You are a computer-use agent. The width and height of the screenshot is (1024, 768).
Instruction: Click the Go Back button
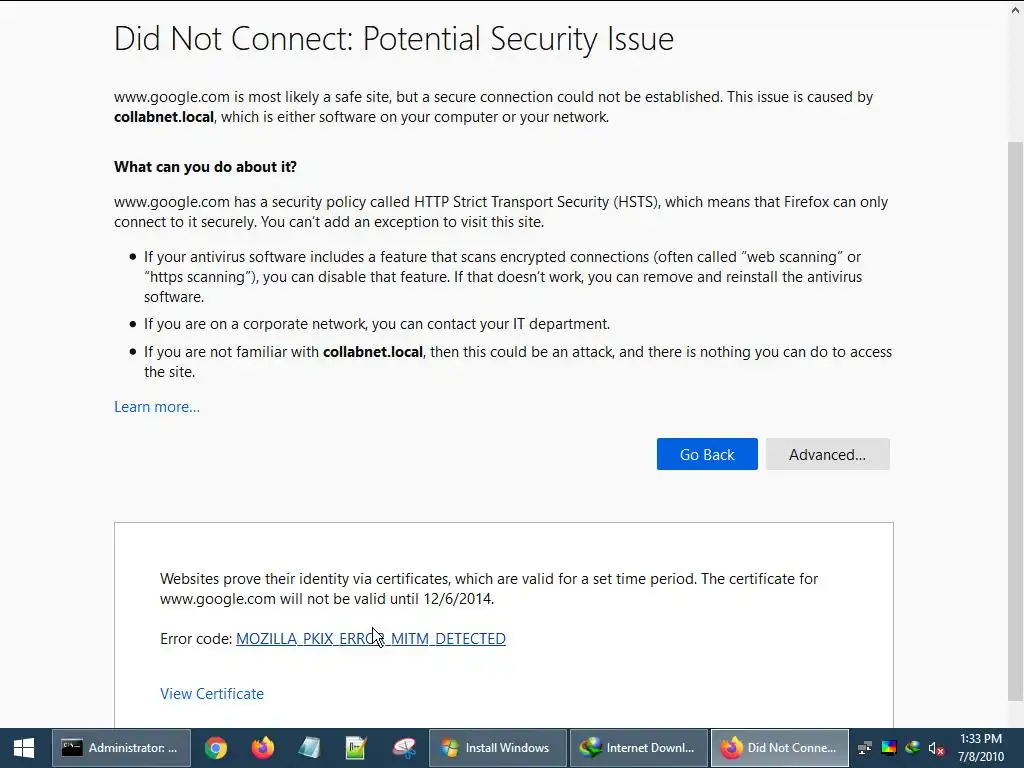pyautogui.click(x=707, y=454)
